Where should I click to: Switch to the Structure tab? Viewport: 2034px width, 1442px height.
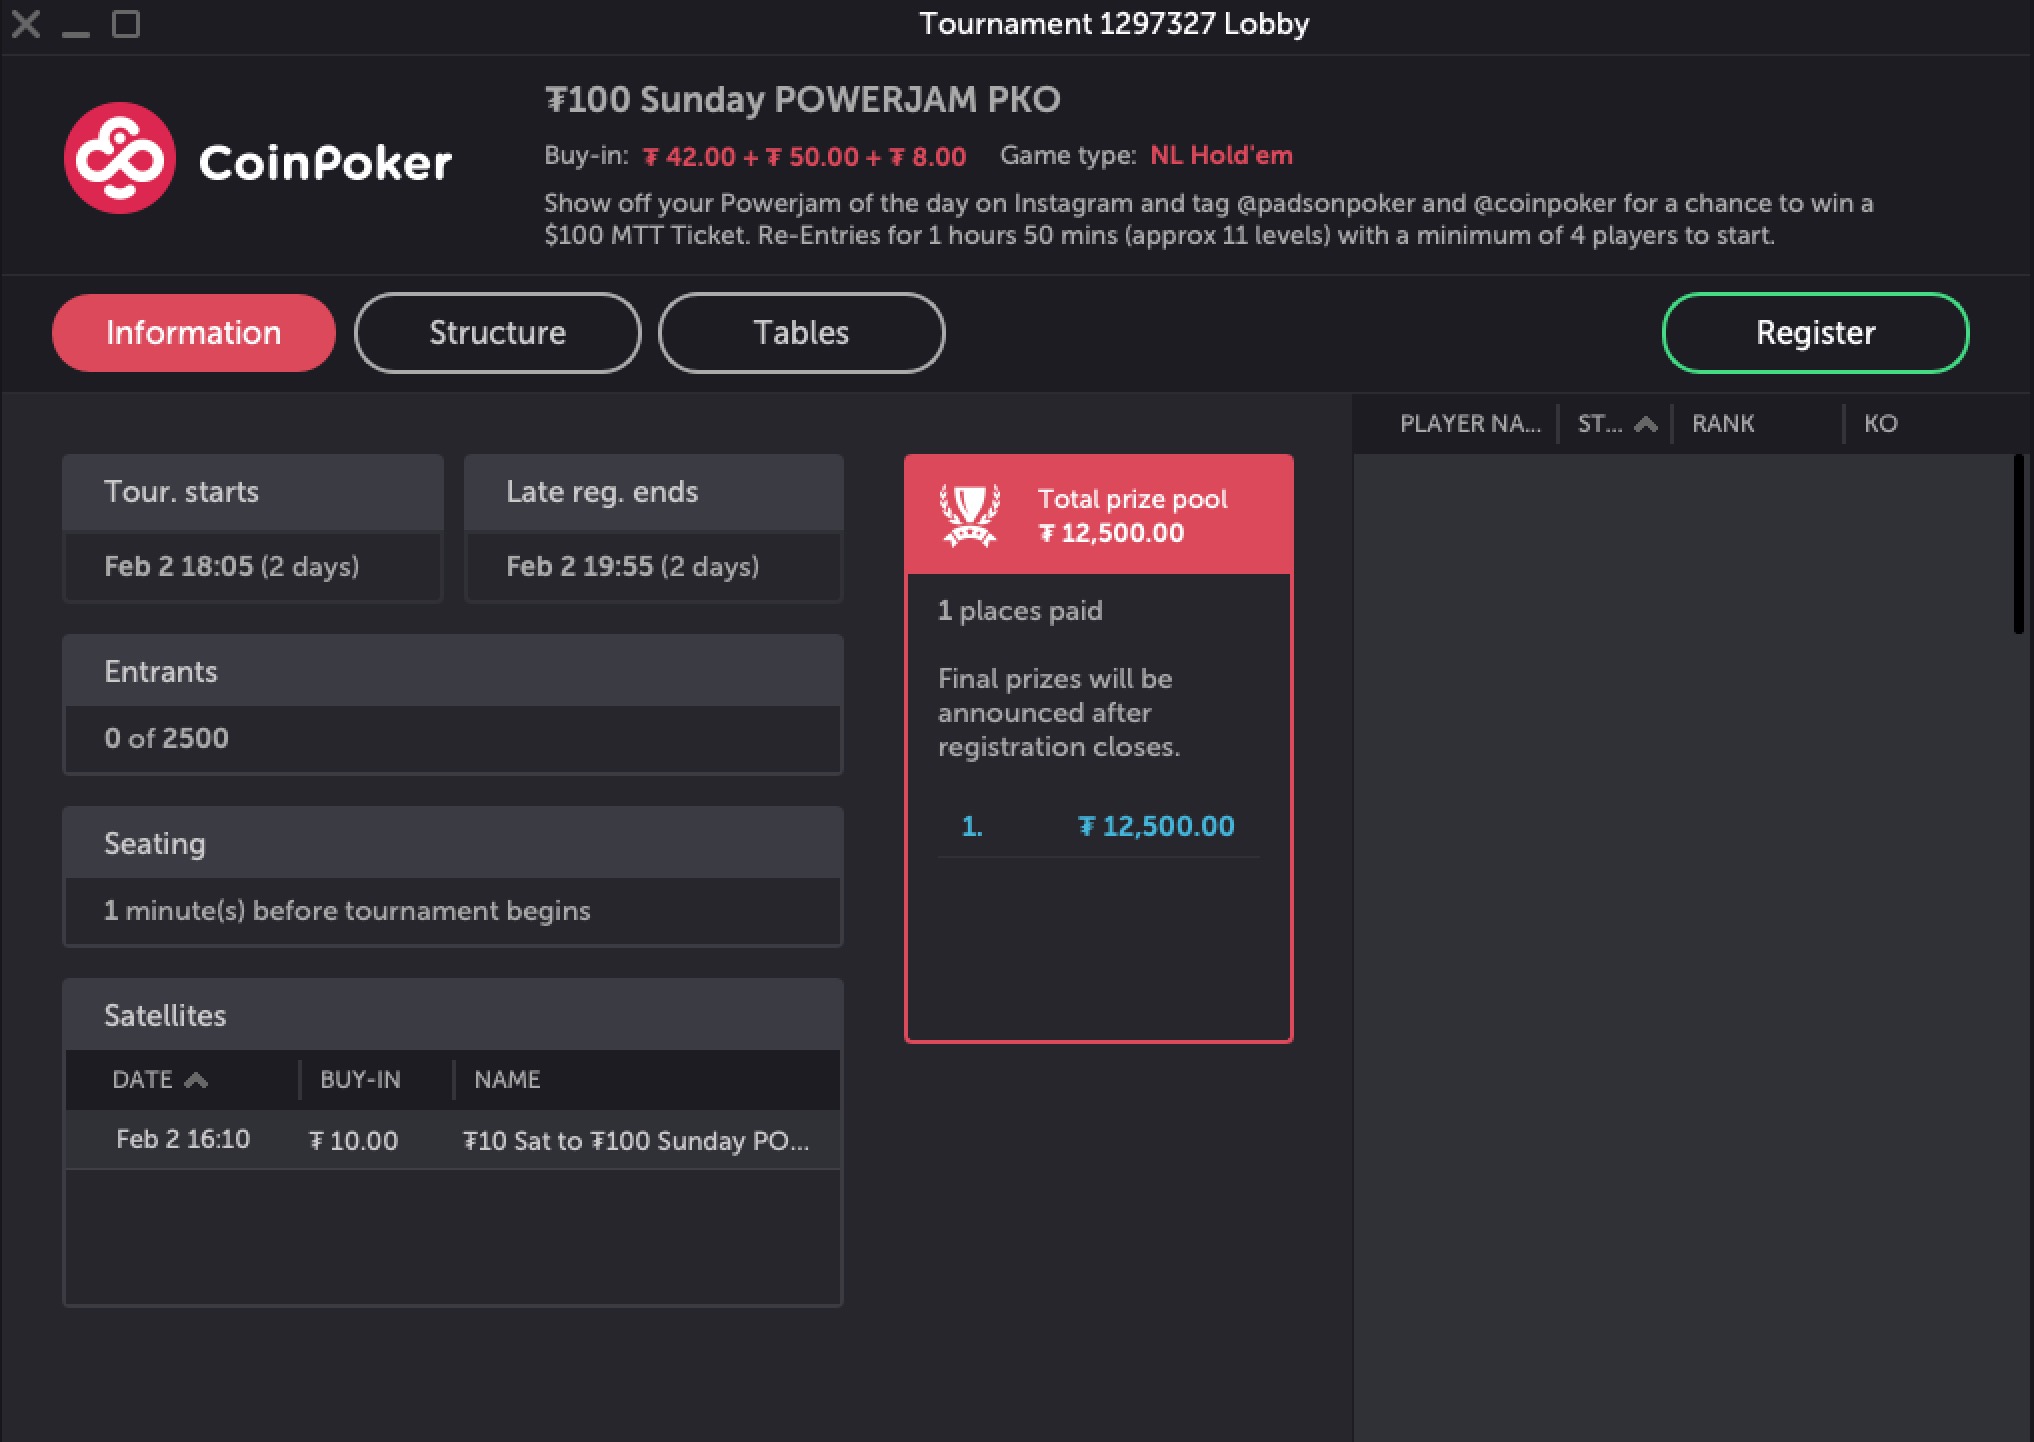click(497, 333)
